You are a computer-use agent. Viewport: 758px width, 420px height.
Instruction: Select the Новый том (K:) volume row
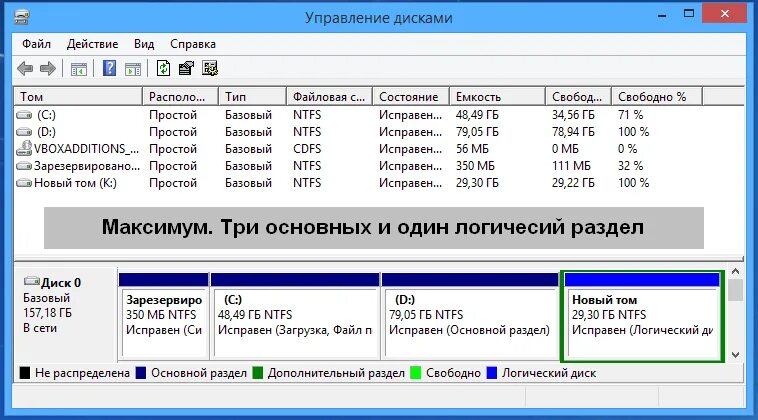click(358, 183)
